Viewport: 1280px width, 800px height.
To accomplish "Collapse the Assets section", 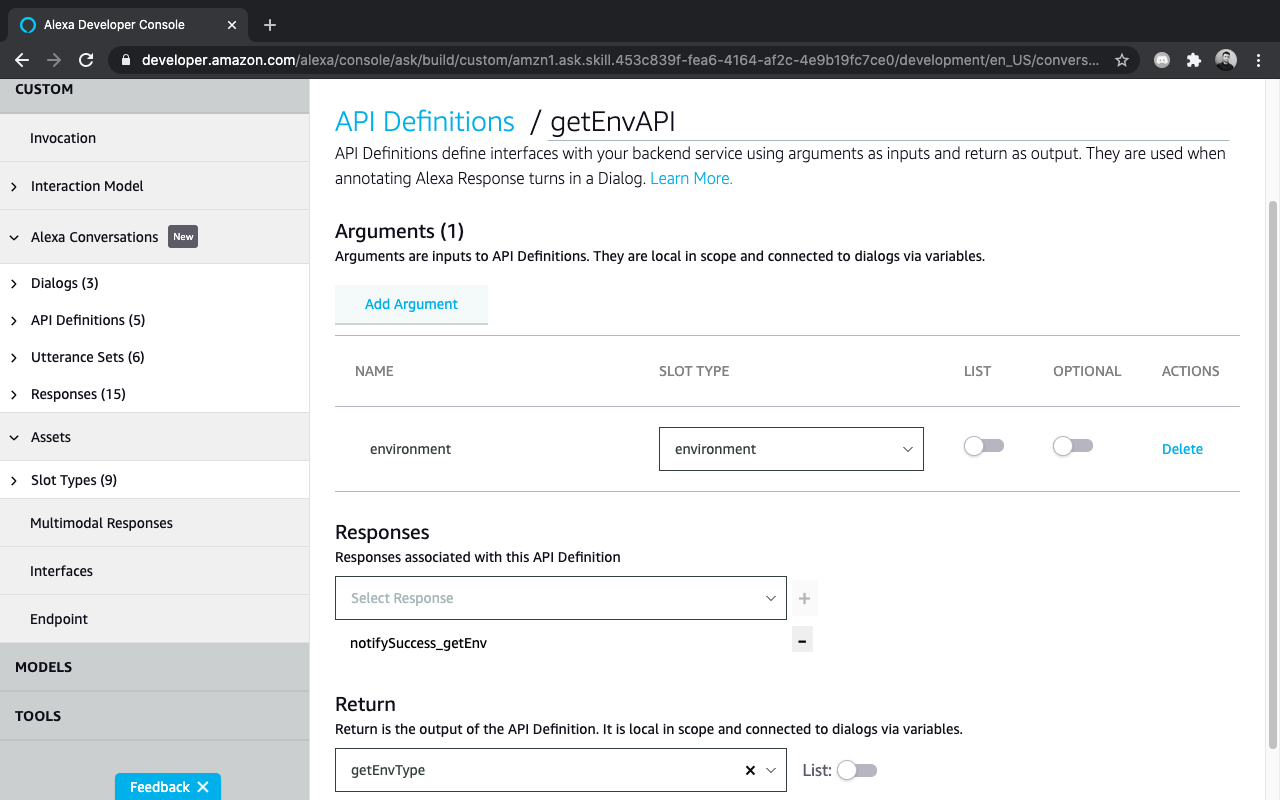I will click(14, 437).
